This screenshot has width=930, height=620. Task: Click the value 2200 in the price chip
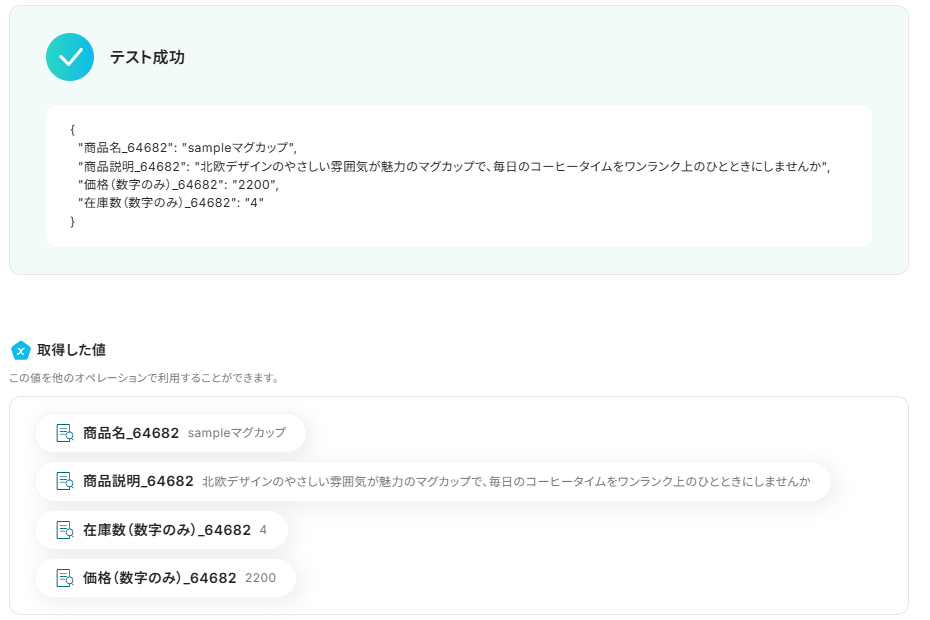[260, 578]
